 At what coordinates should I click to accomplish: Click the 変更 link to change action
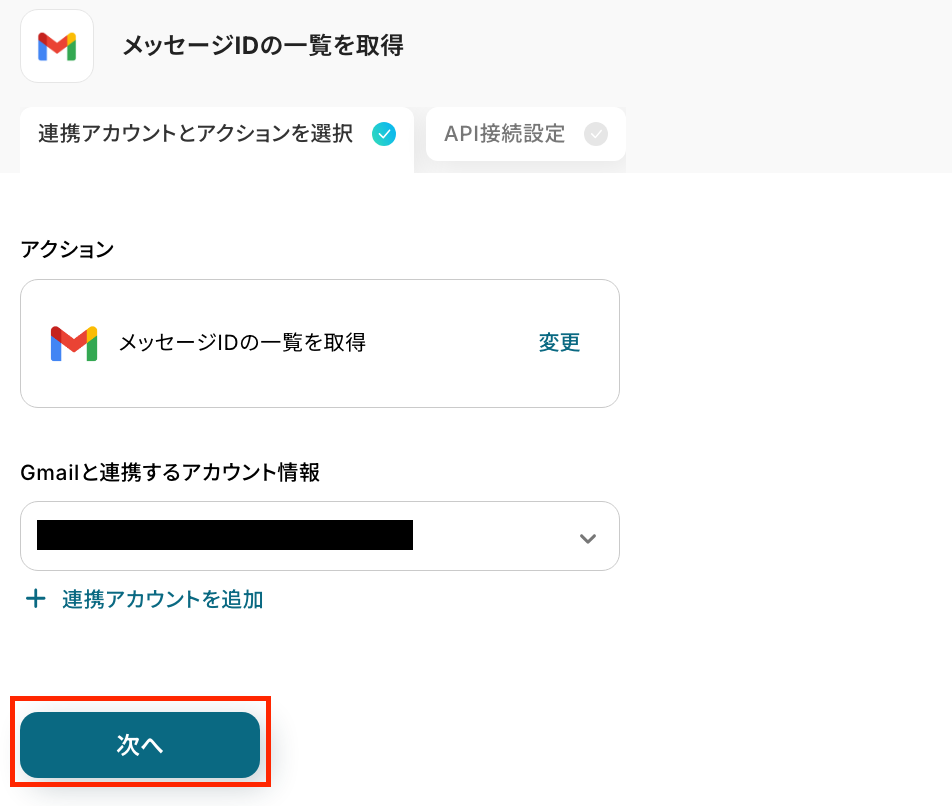pos(559,343)
